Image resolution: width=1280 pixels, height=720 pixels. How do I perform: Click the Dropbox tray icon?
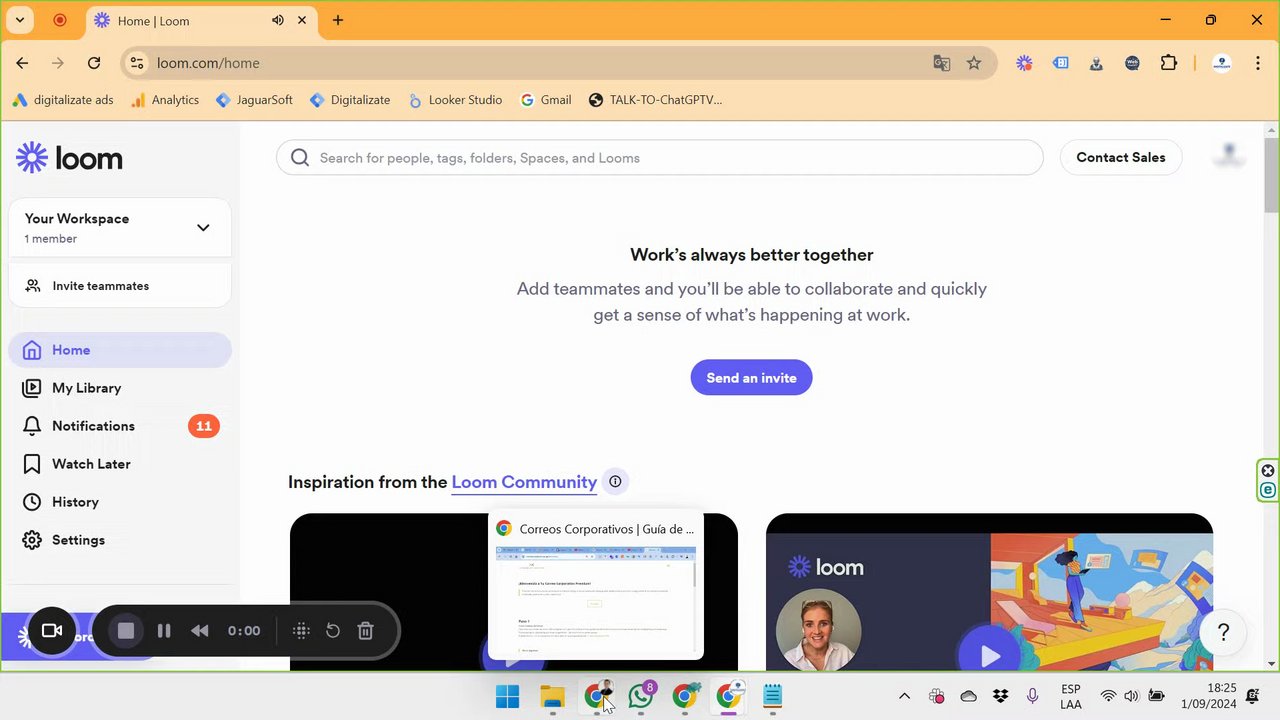[1000, 696]
